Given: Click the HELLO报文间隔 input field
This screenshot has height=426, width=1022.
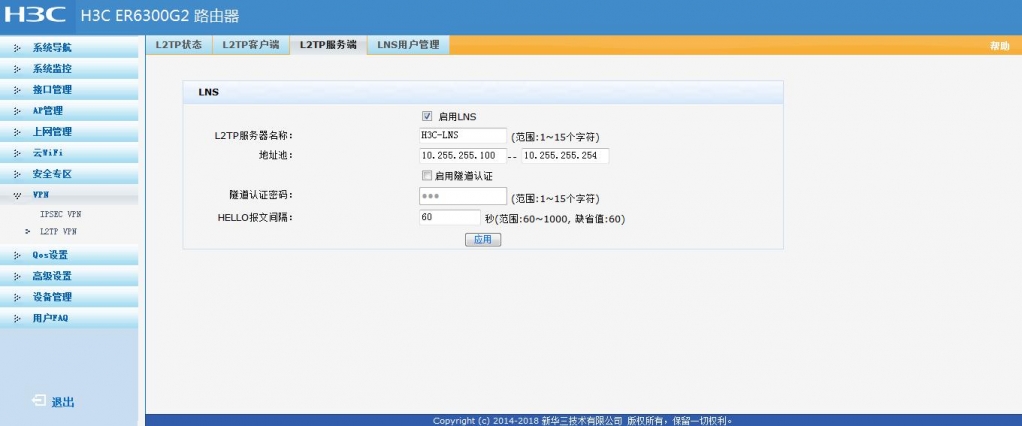Looking at the screenshot, I should point(450,218).
